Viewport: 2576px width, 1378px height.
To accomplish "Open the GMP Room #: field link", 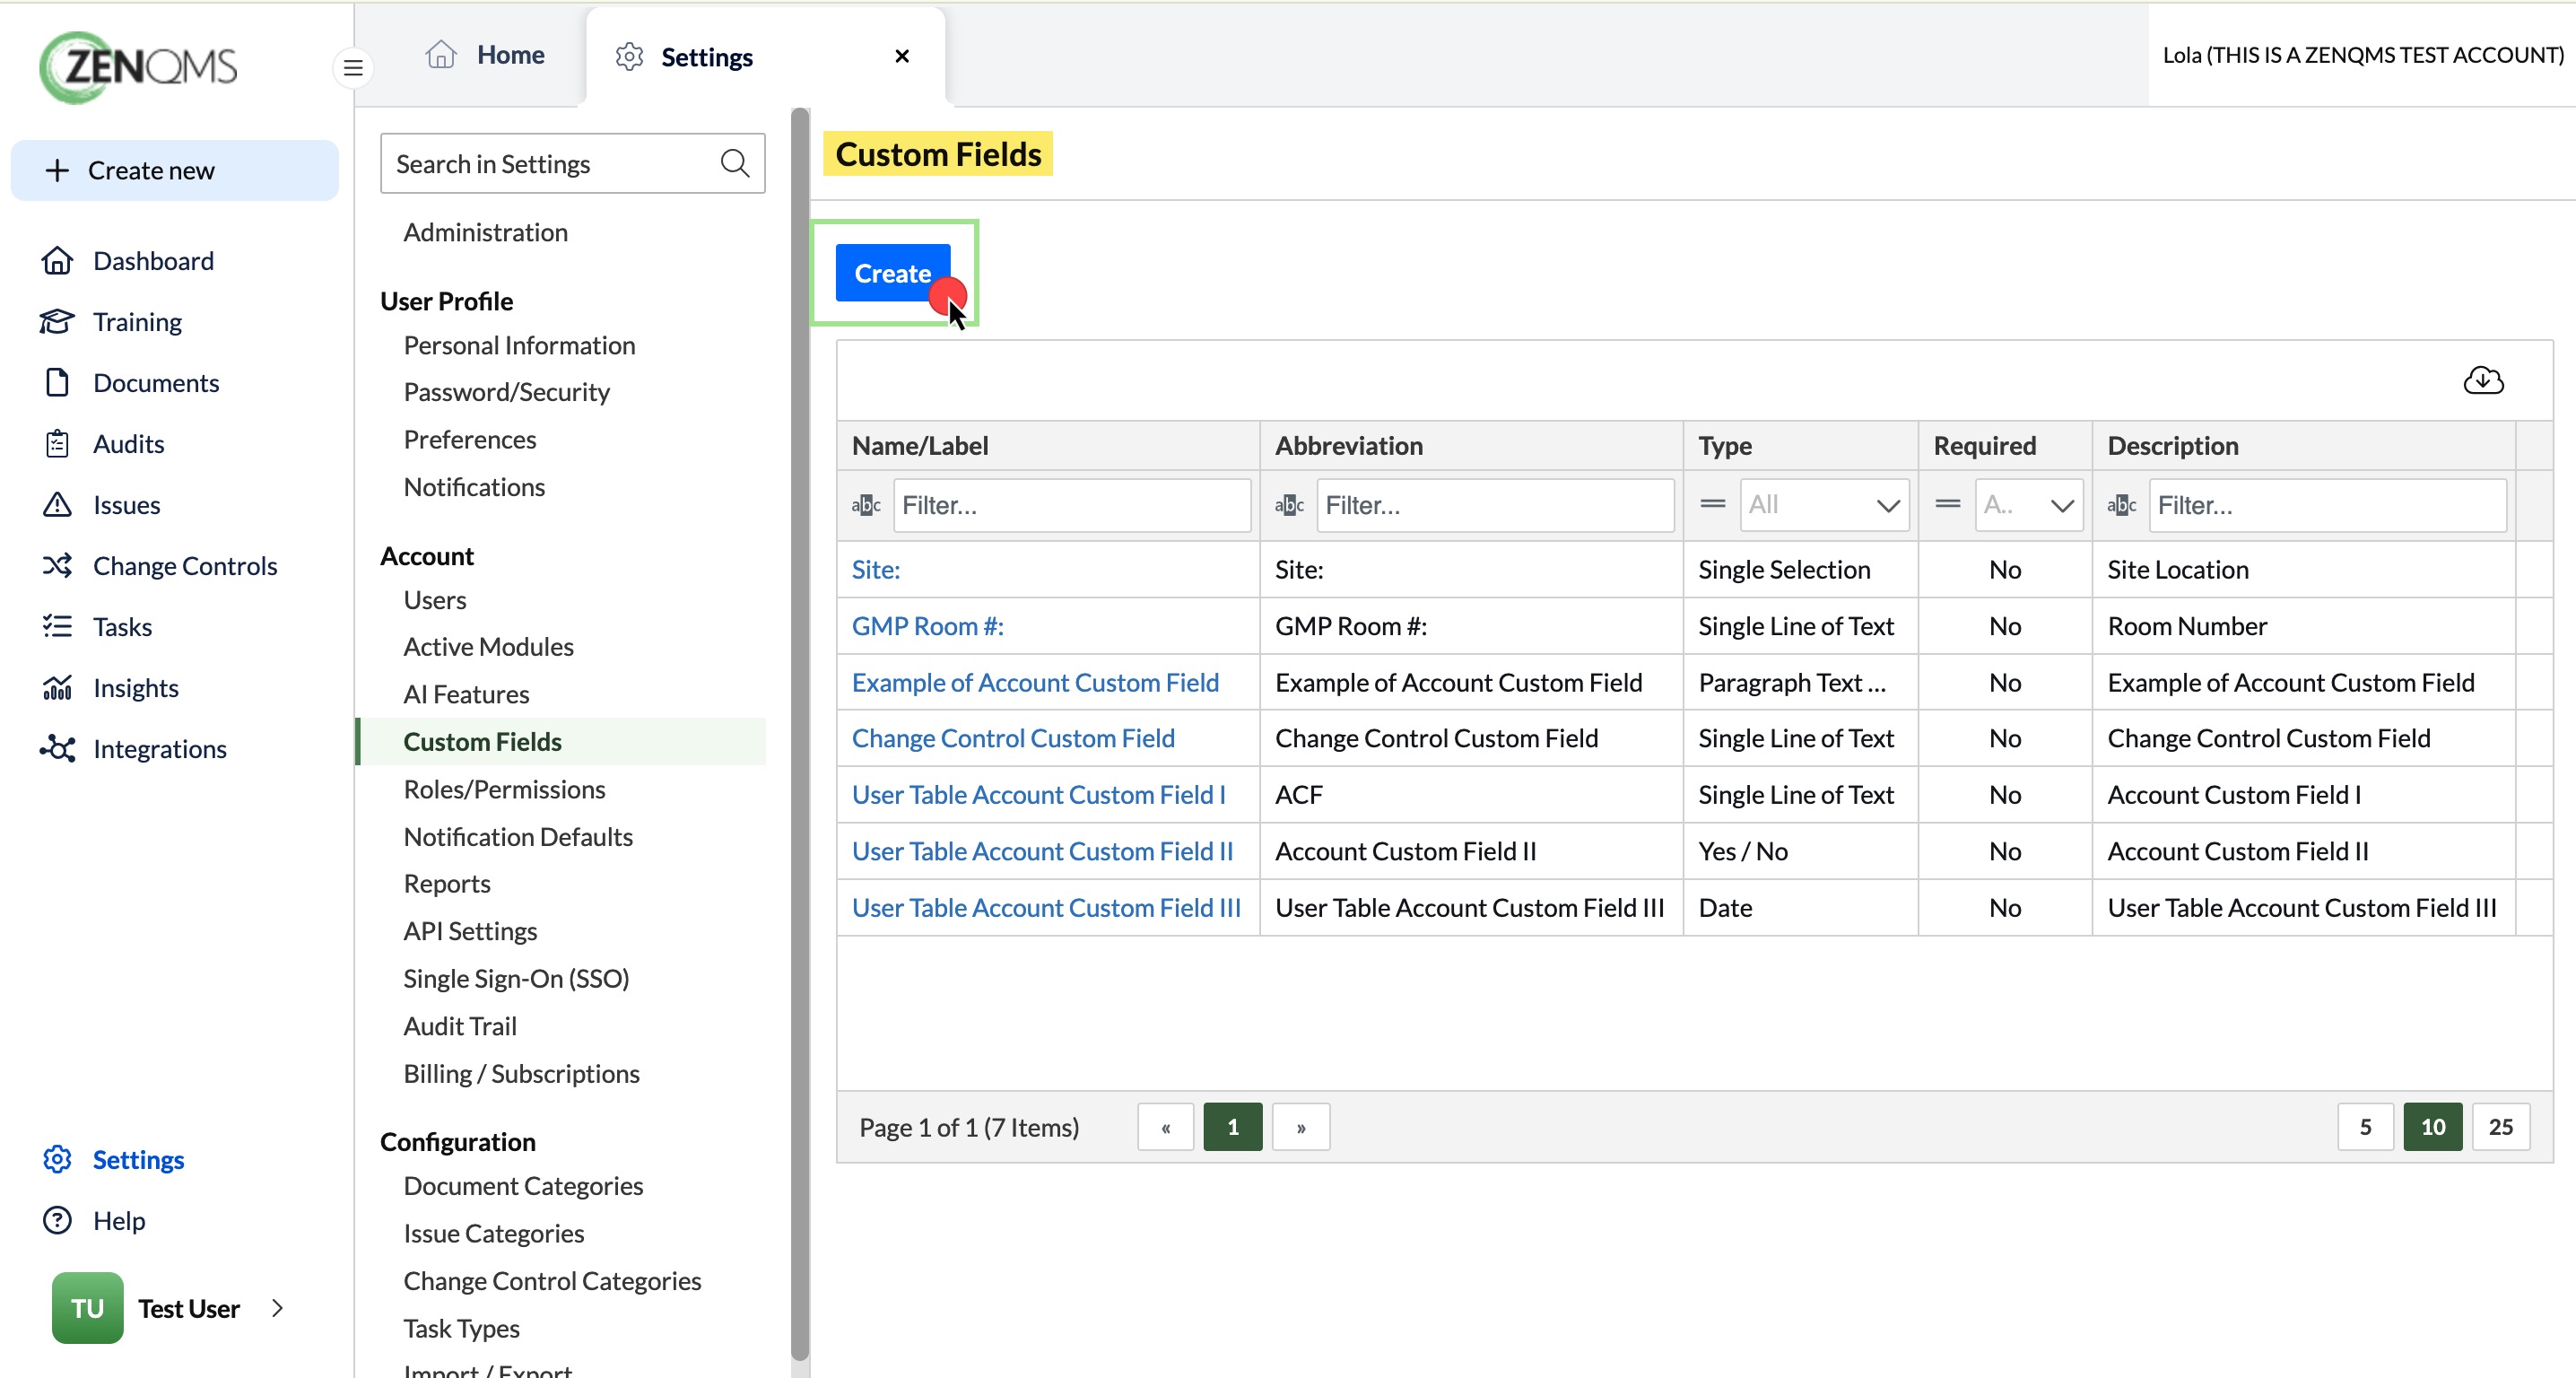I will point(928,626).
